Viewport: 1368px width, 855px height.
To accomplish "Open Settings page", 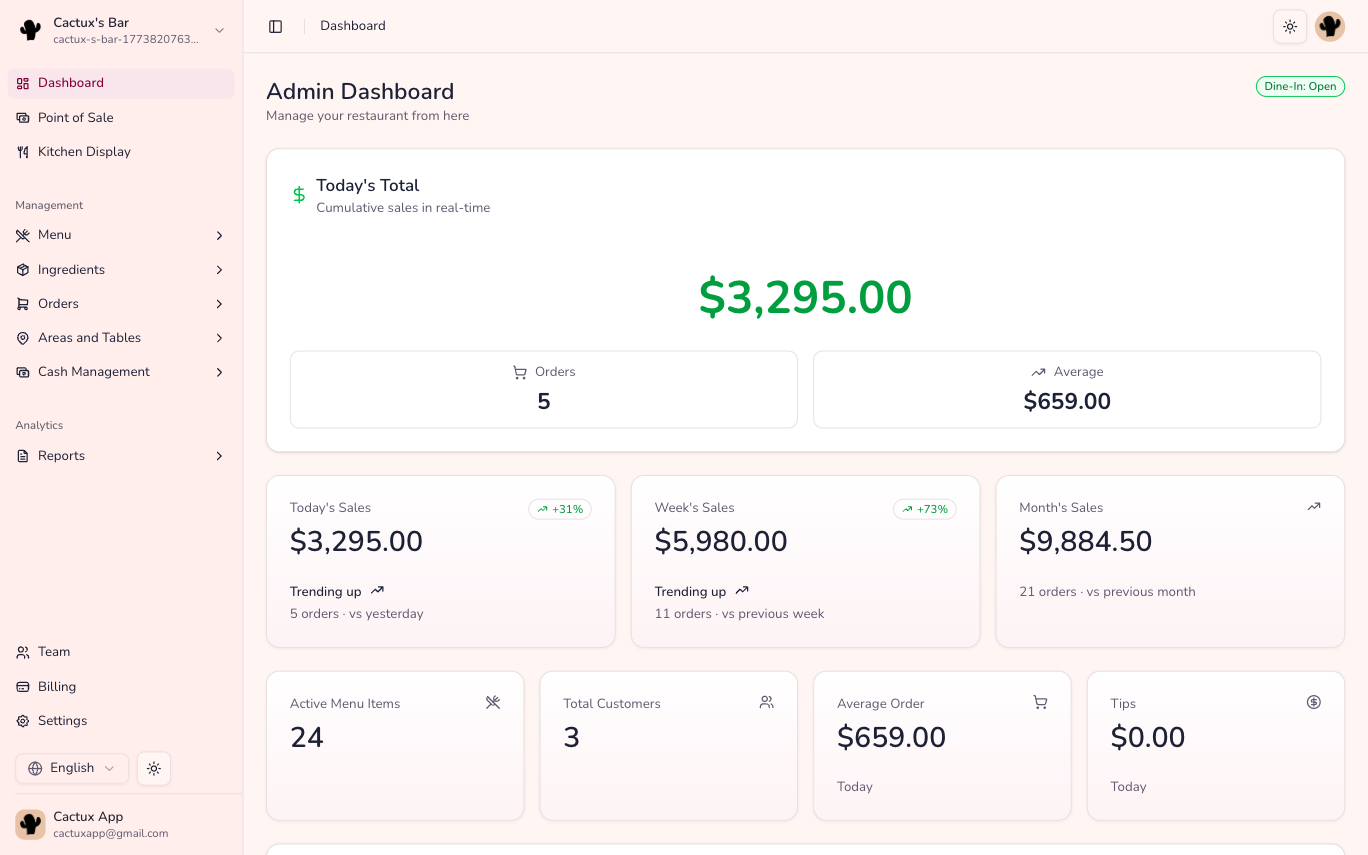I will [121, 721].
